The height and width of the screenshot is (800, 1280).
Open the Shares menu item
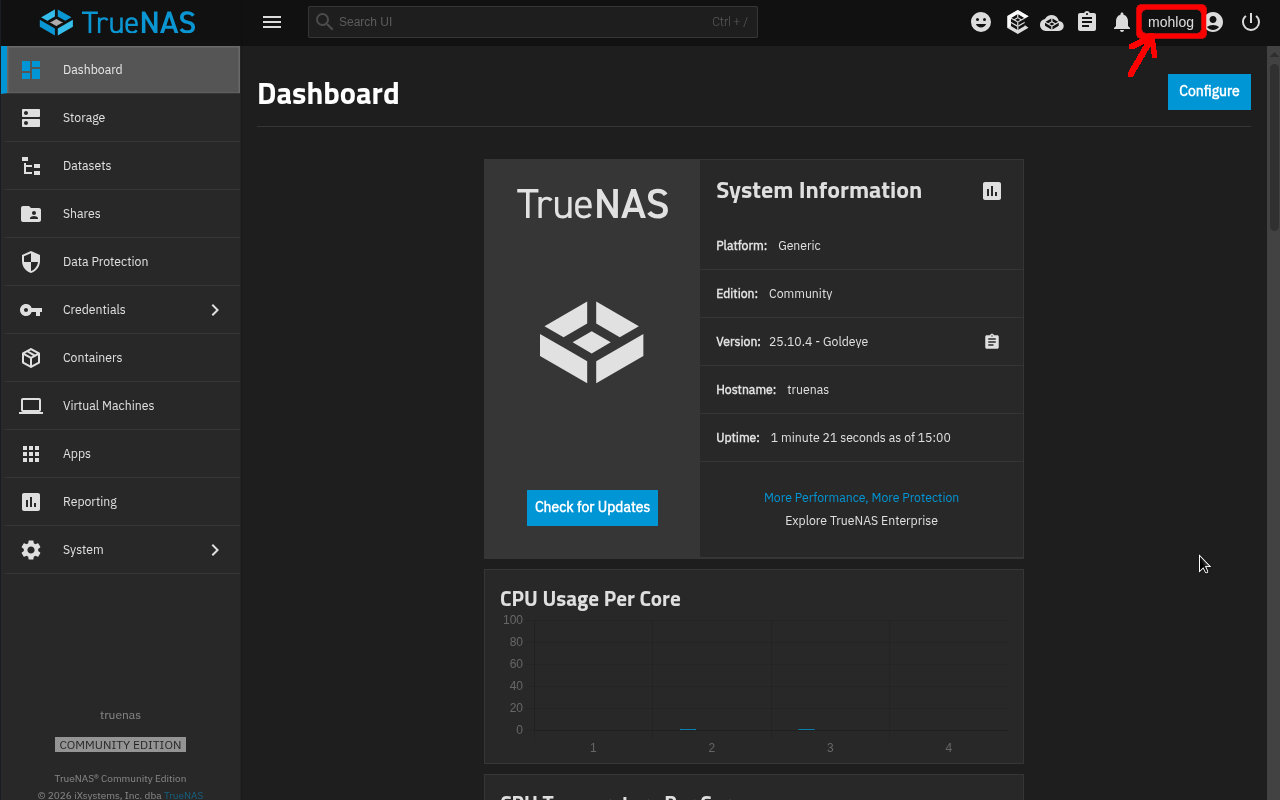pos(121,214)
